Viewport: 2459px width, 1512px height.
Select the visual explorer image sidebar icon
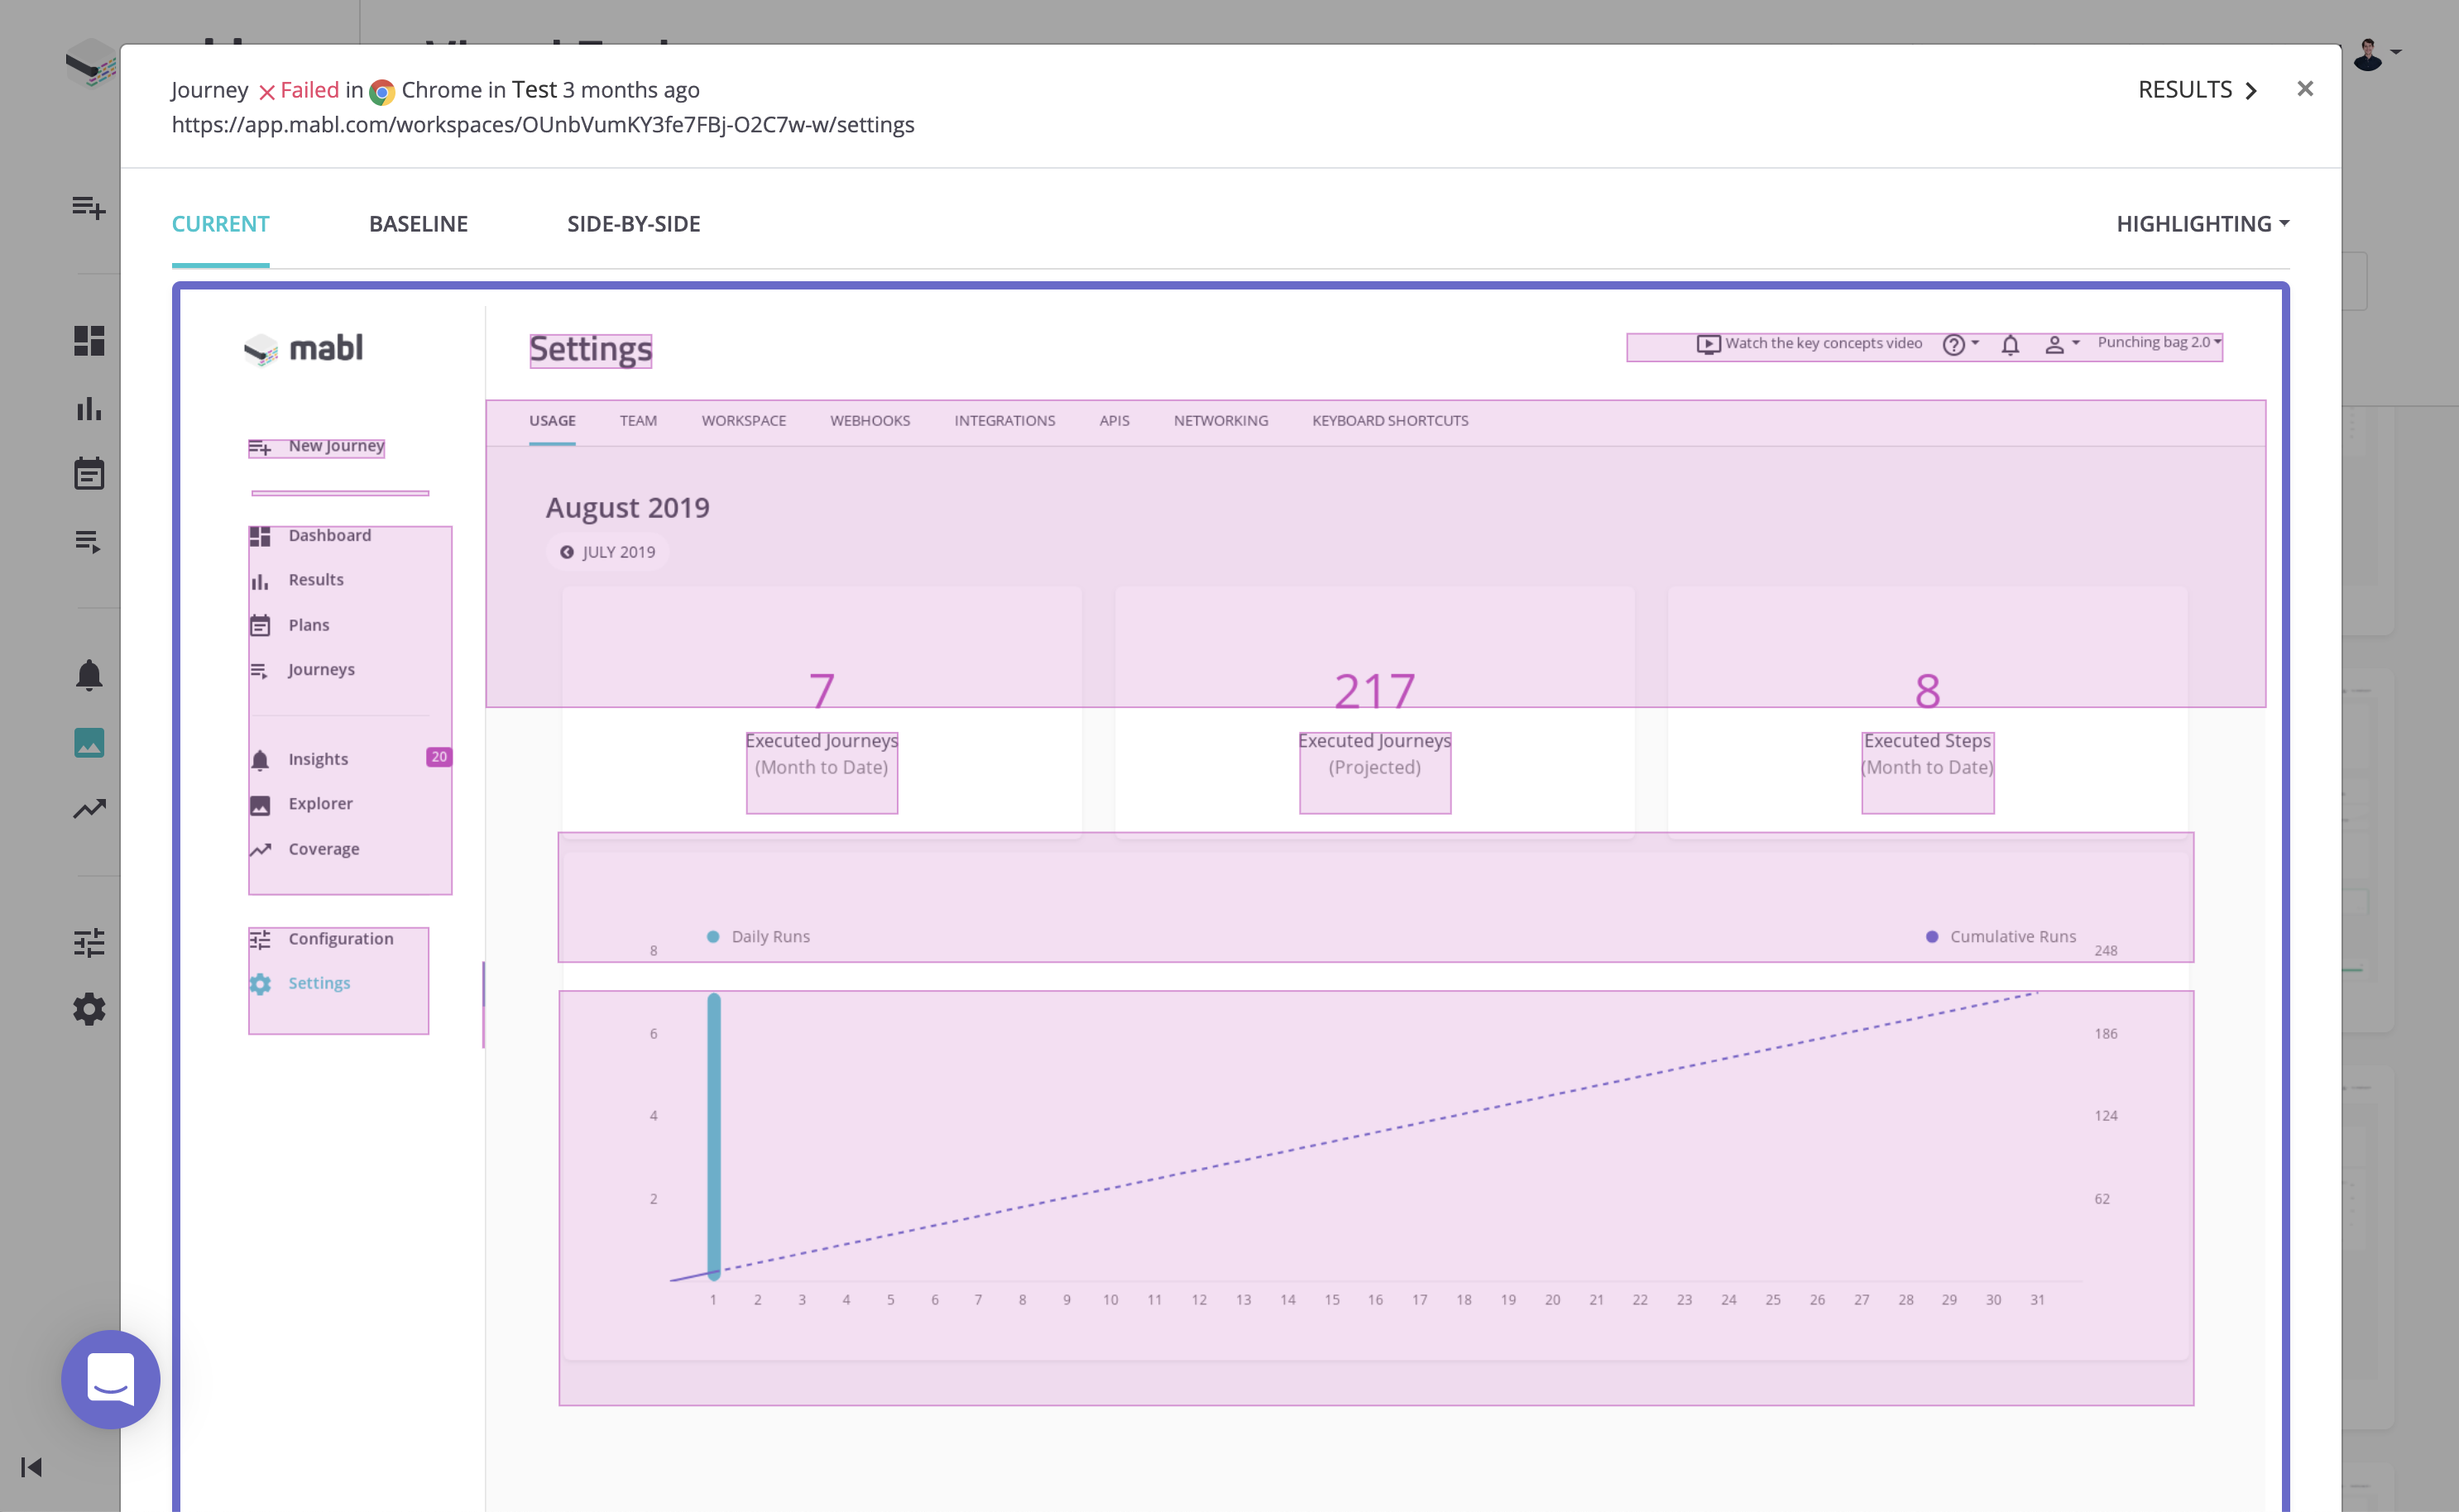pyautogui.click(x=88, y=742)
